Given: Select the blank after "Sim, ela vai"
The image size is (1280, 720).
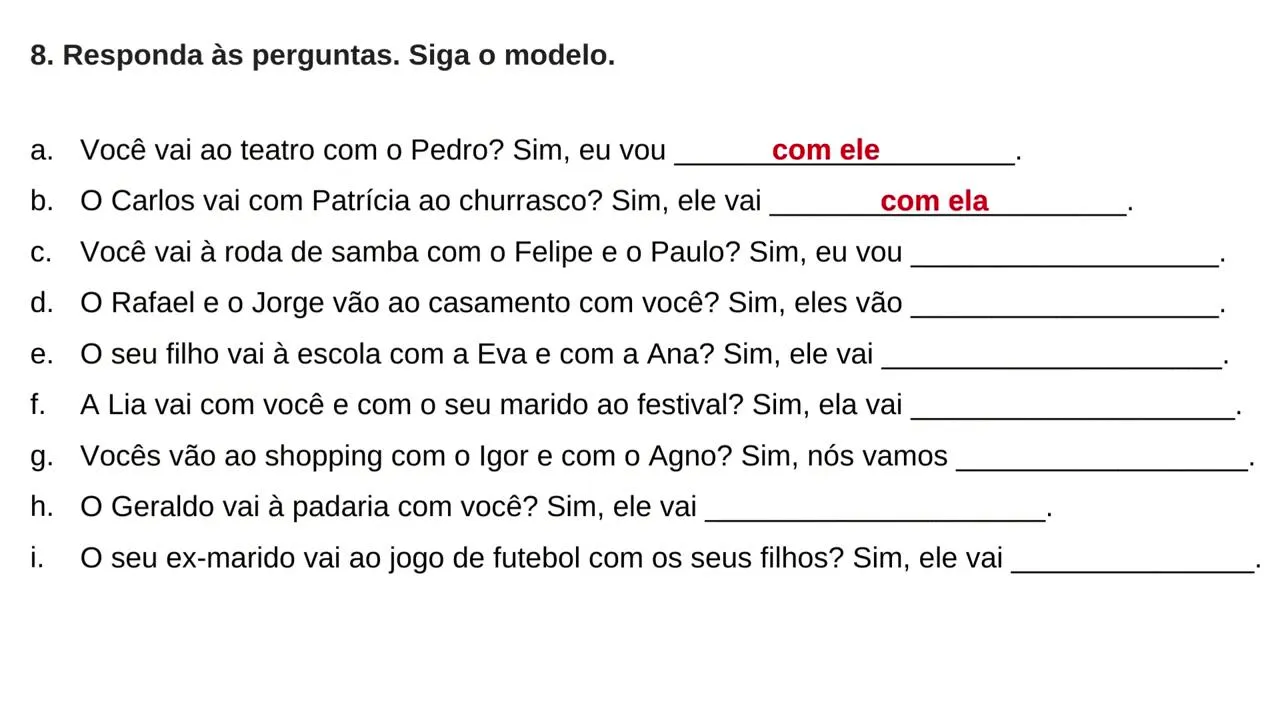Looking at the screenshot, I should click(x=1074, y=409).
